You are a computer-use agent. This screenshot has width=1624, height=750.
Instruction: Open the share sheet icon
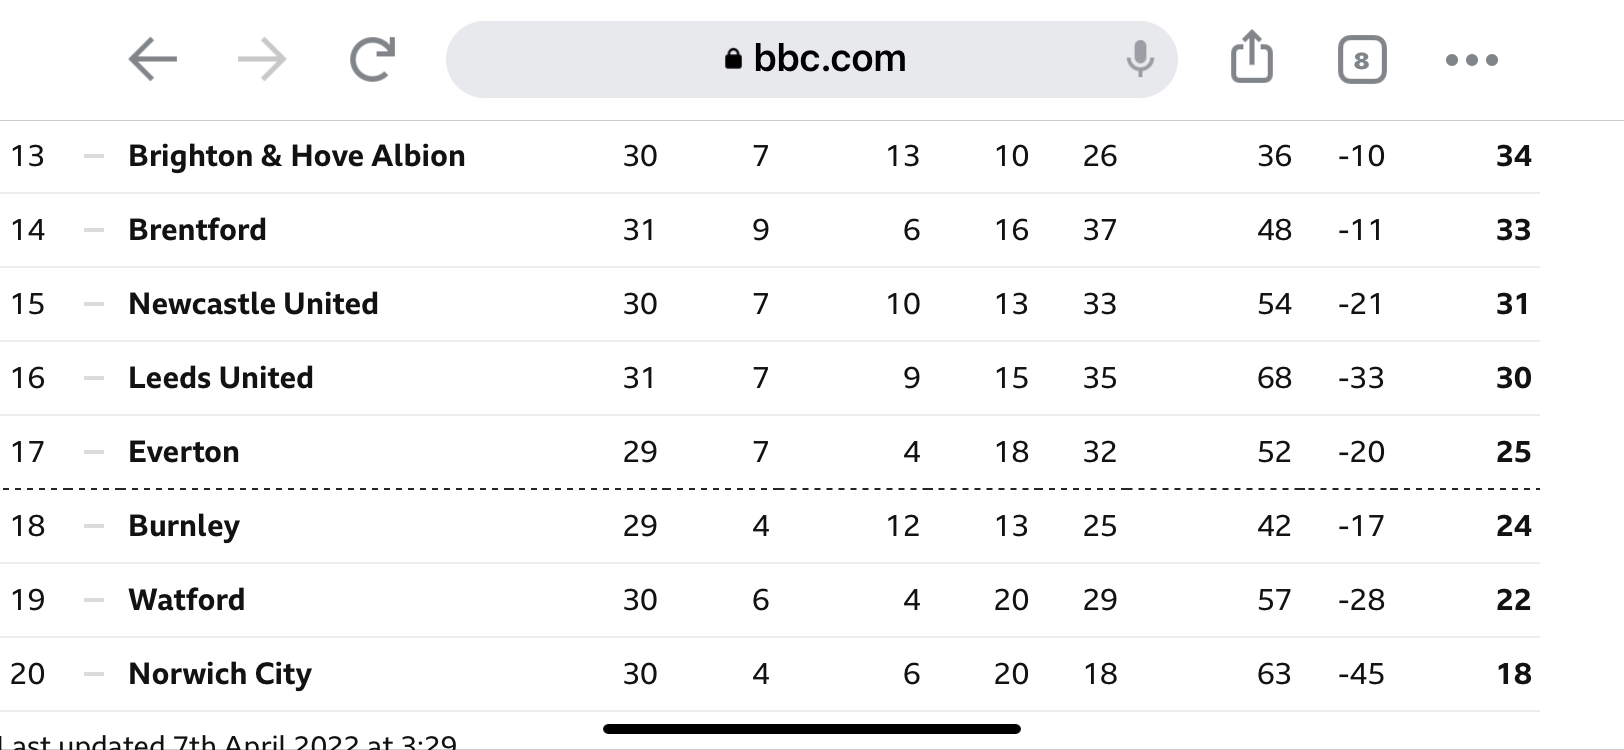click(x=1251, y=56)
